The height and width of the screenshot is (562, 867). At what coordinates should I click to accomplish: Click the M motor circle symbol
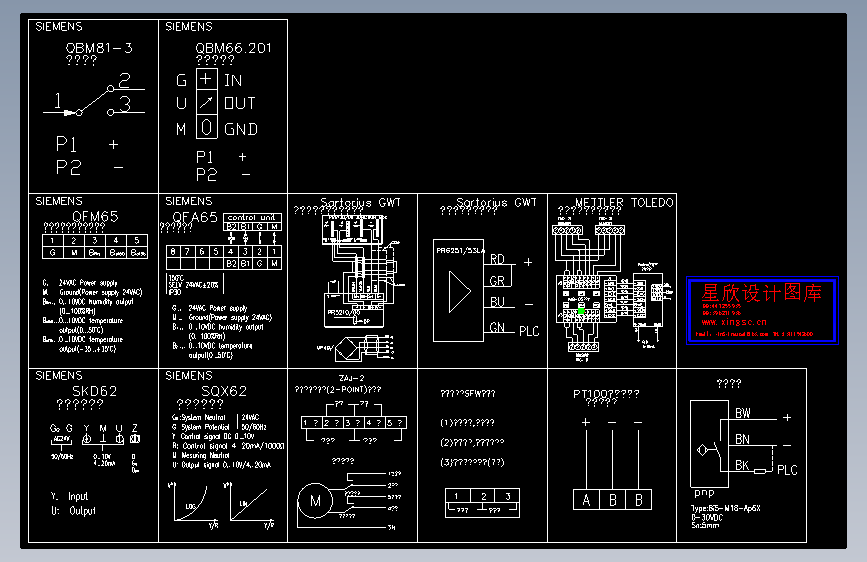315,501
